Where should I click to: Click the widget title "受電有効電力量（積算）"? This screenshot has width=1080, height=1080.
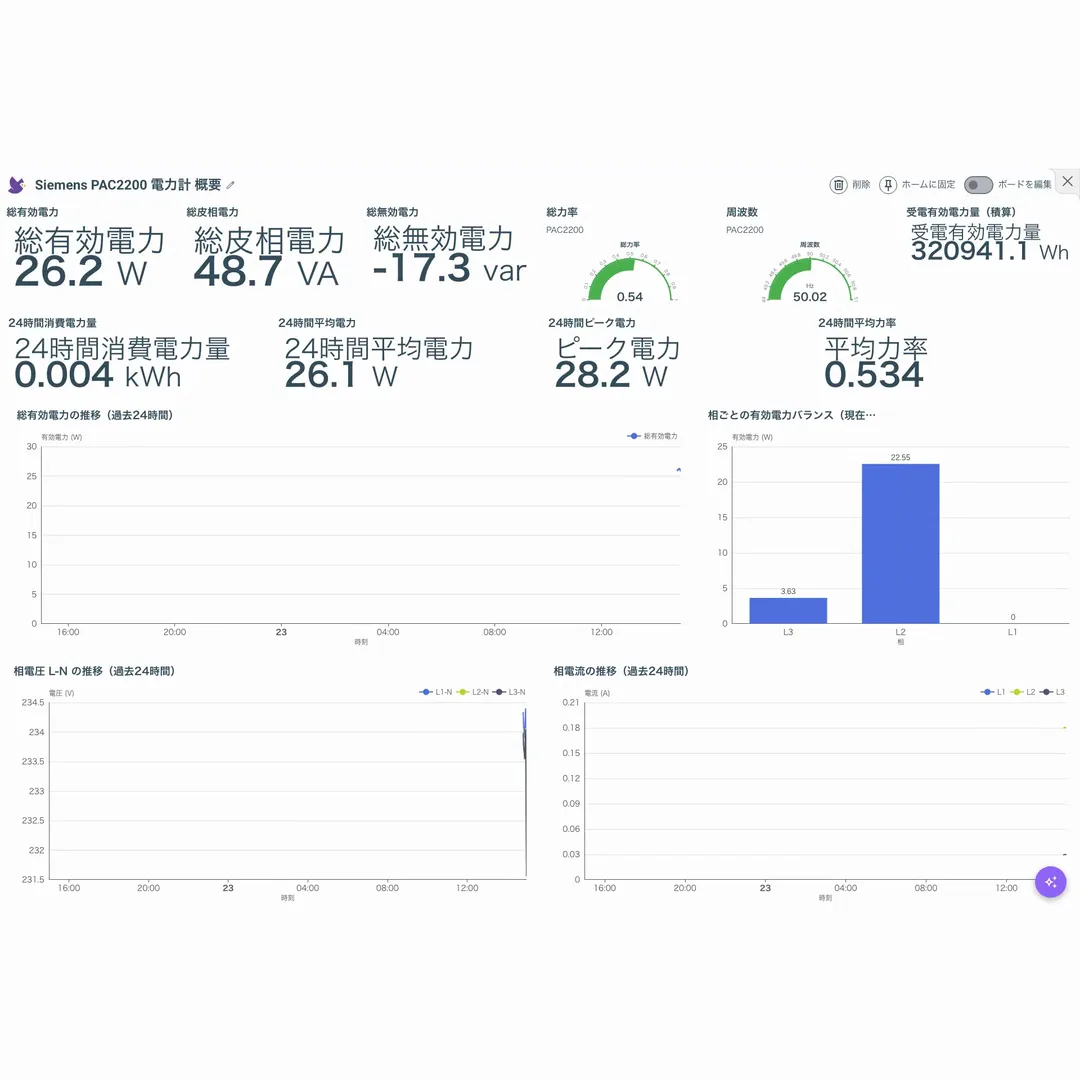coord(961,211)
